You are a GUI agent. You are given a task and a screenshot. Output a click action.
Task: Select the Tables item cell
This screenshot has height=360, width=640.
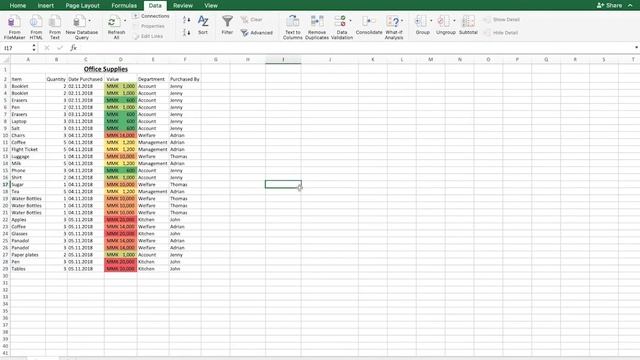(x=28, y=269)
